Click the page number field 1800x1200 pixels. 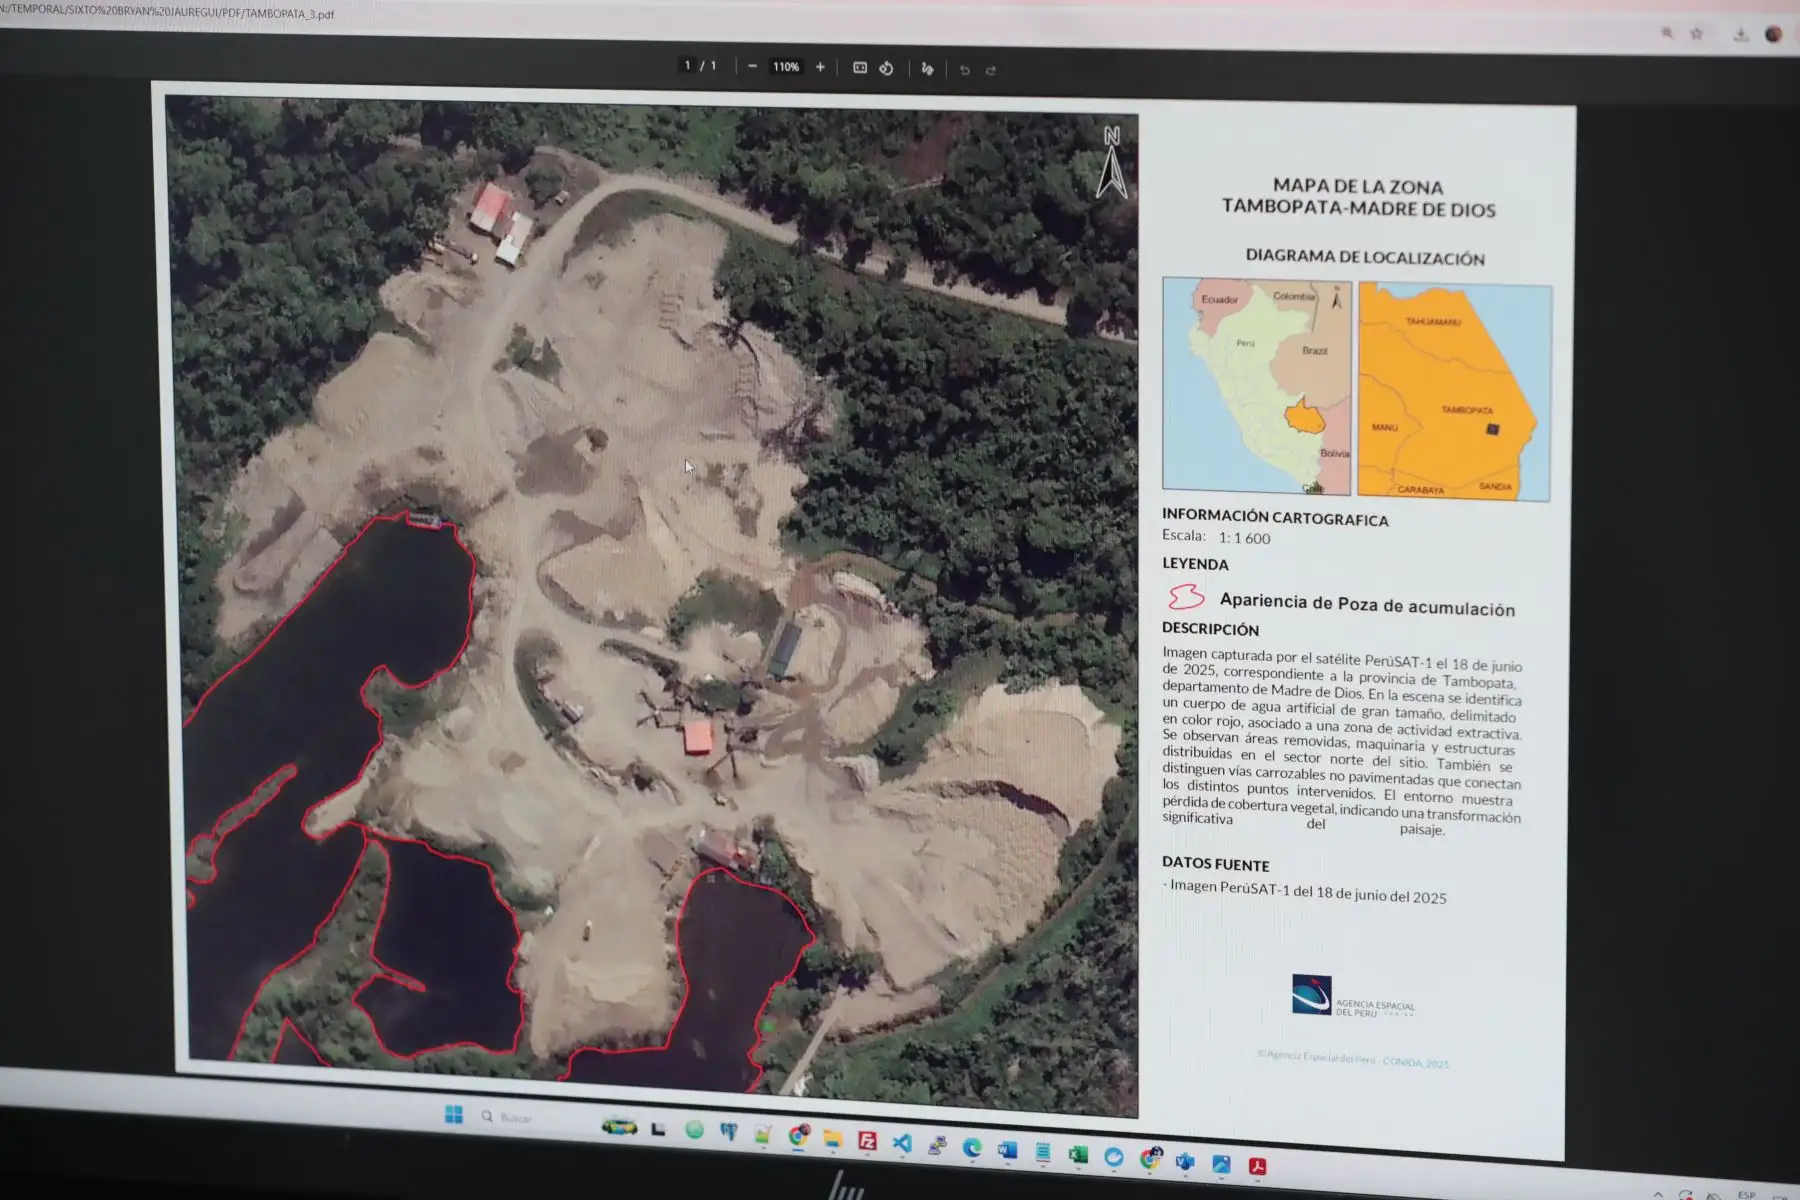pos(687,66)
